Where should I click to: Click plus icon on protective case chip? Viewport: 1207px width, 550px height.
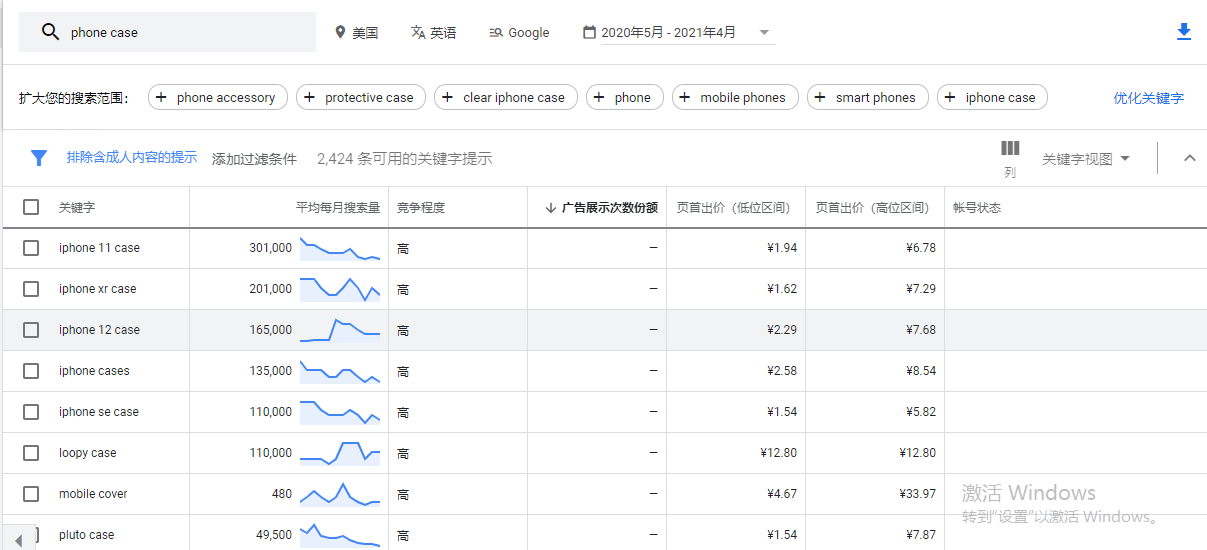click(309, 97)
